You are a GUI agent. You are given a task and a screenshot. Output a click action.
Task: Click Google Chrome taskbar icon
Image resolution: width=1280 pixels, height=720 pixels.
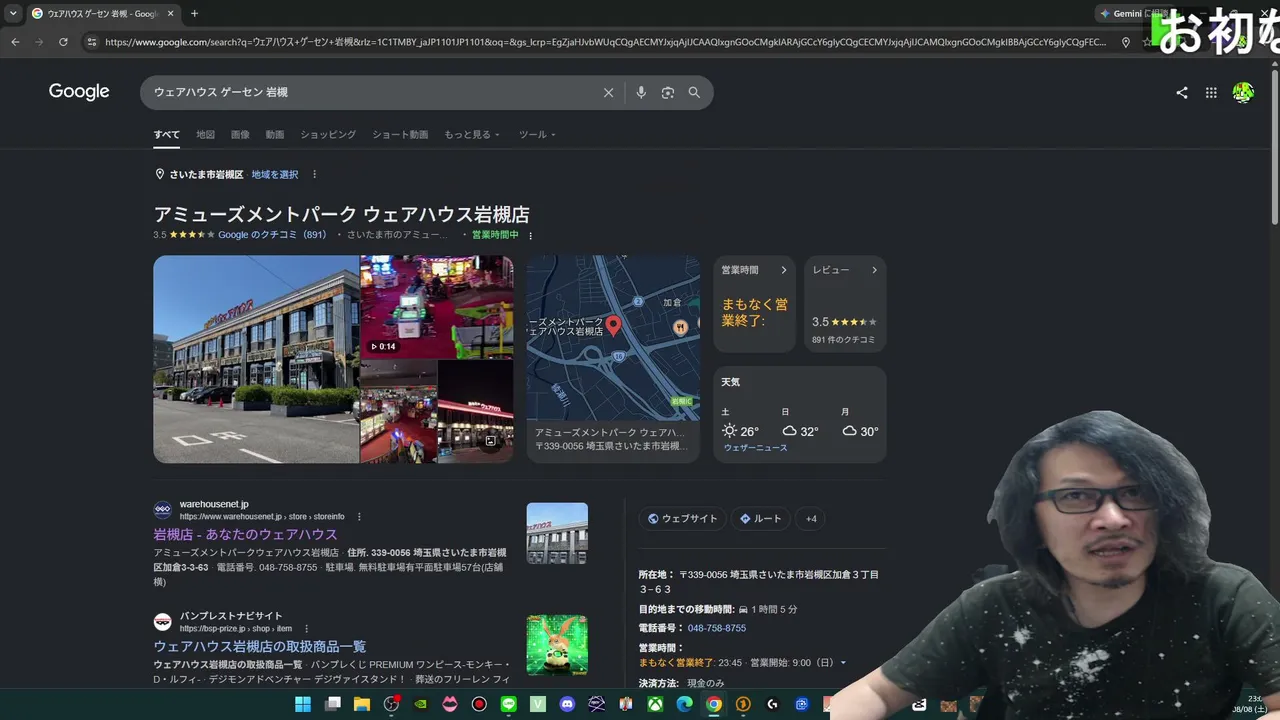tap(713, 704)
